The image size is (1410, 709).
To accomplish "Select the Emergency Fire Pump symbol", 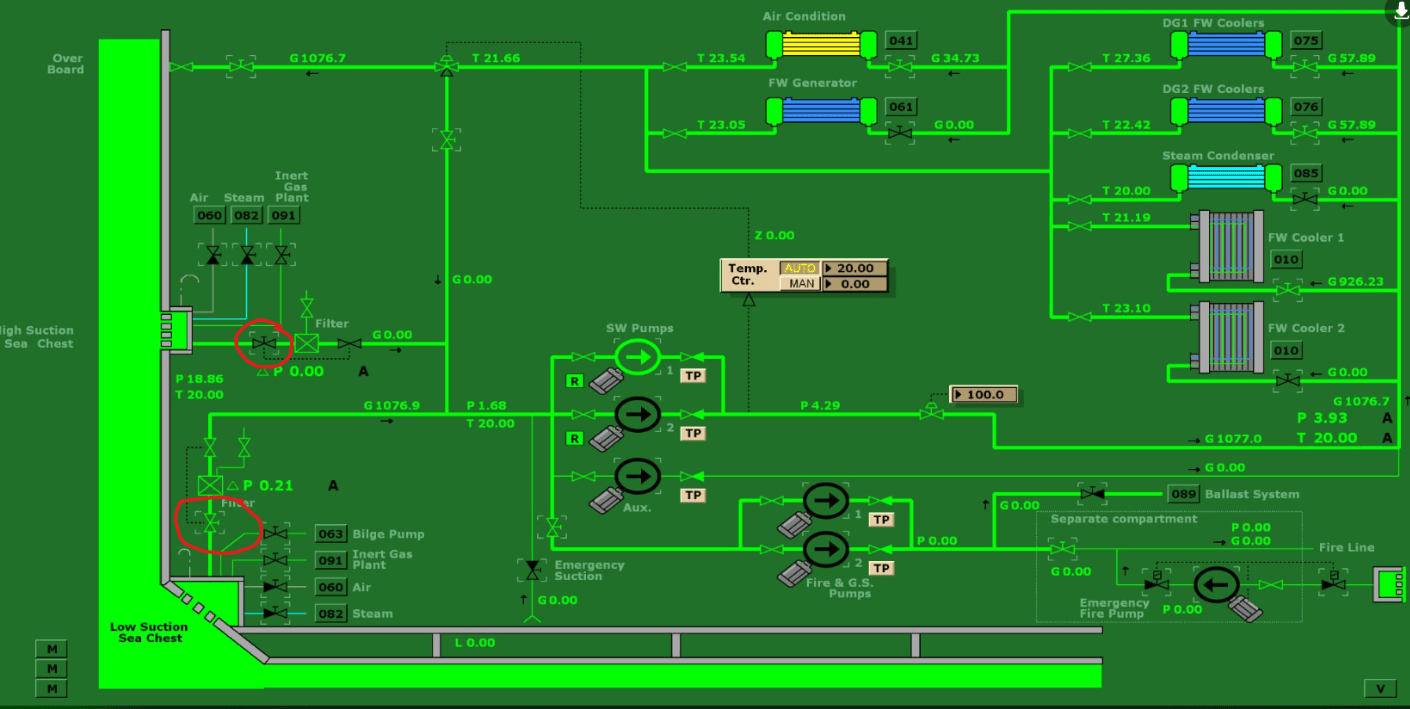I will (x=1216, y=584).
